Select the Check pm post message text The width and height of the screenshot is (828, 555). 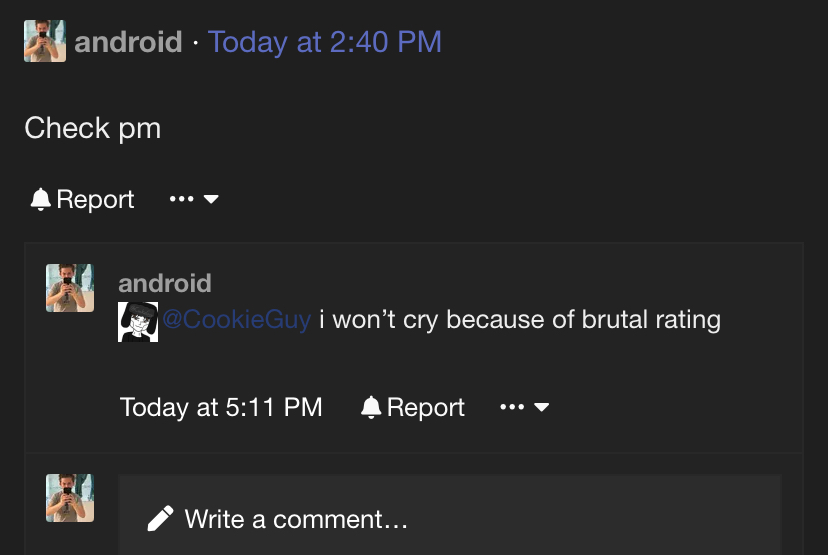click(x=92, y=128)
